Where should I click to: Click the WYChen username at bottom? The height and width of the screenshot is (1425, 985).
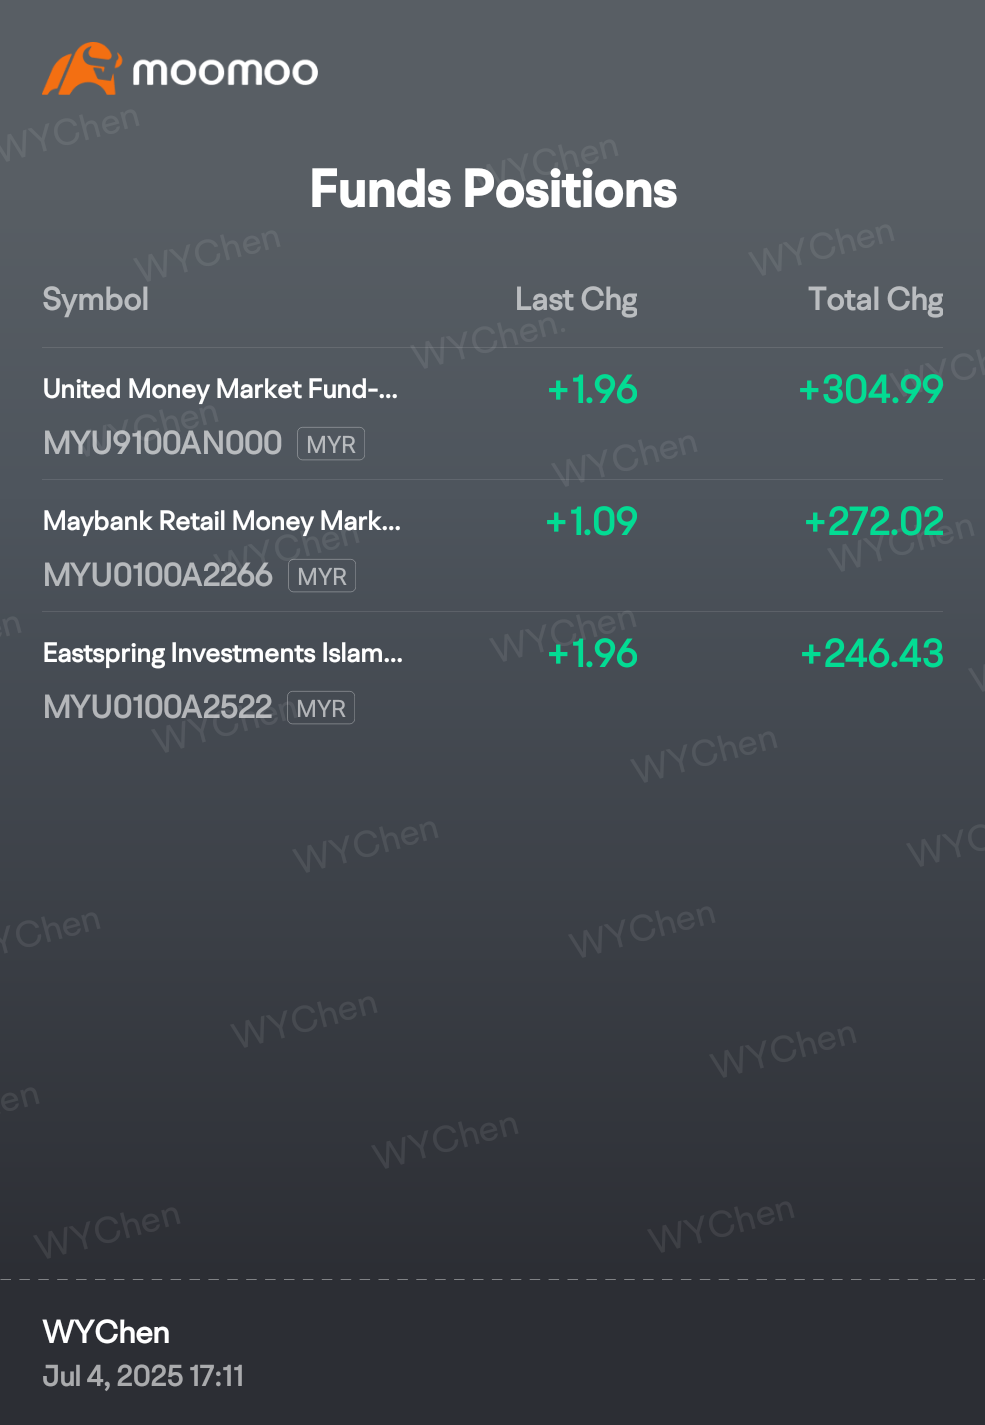point(106,1332)
